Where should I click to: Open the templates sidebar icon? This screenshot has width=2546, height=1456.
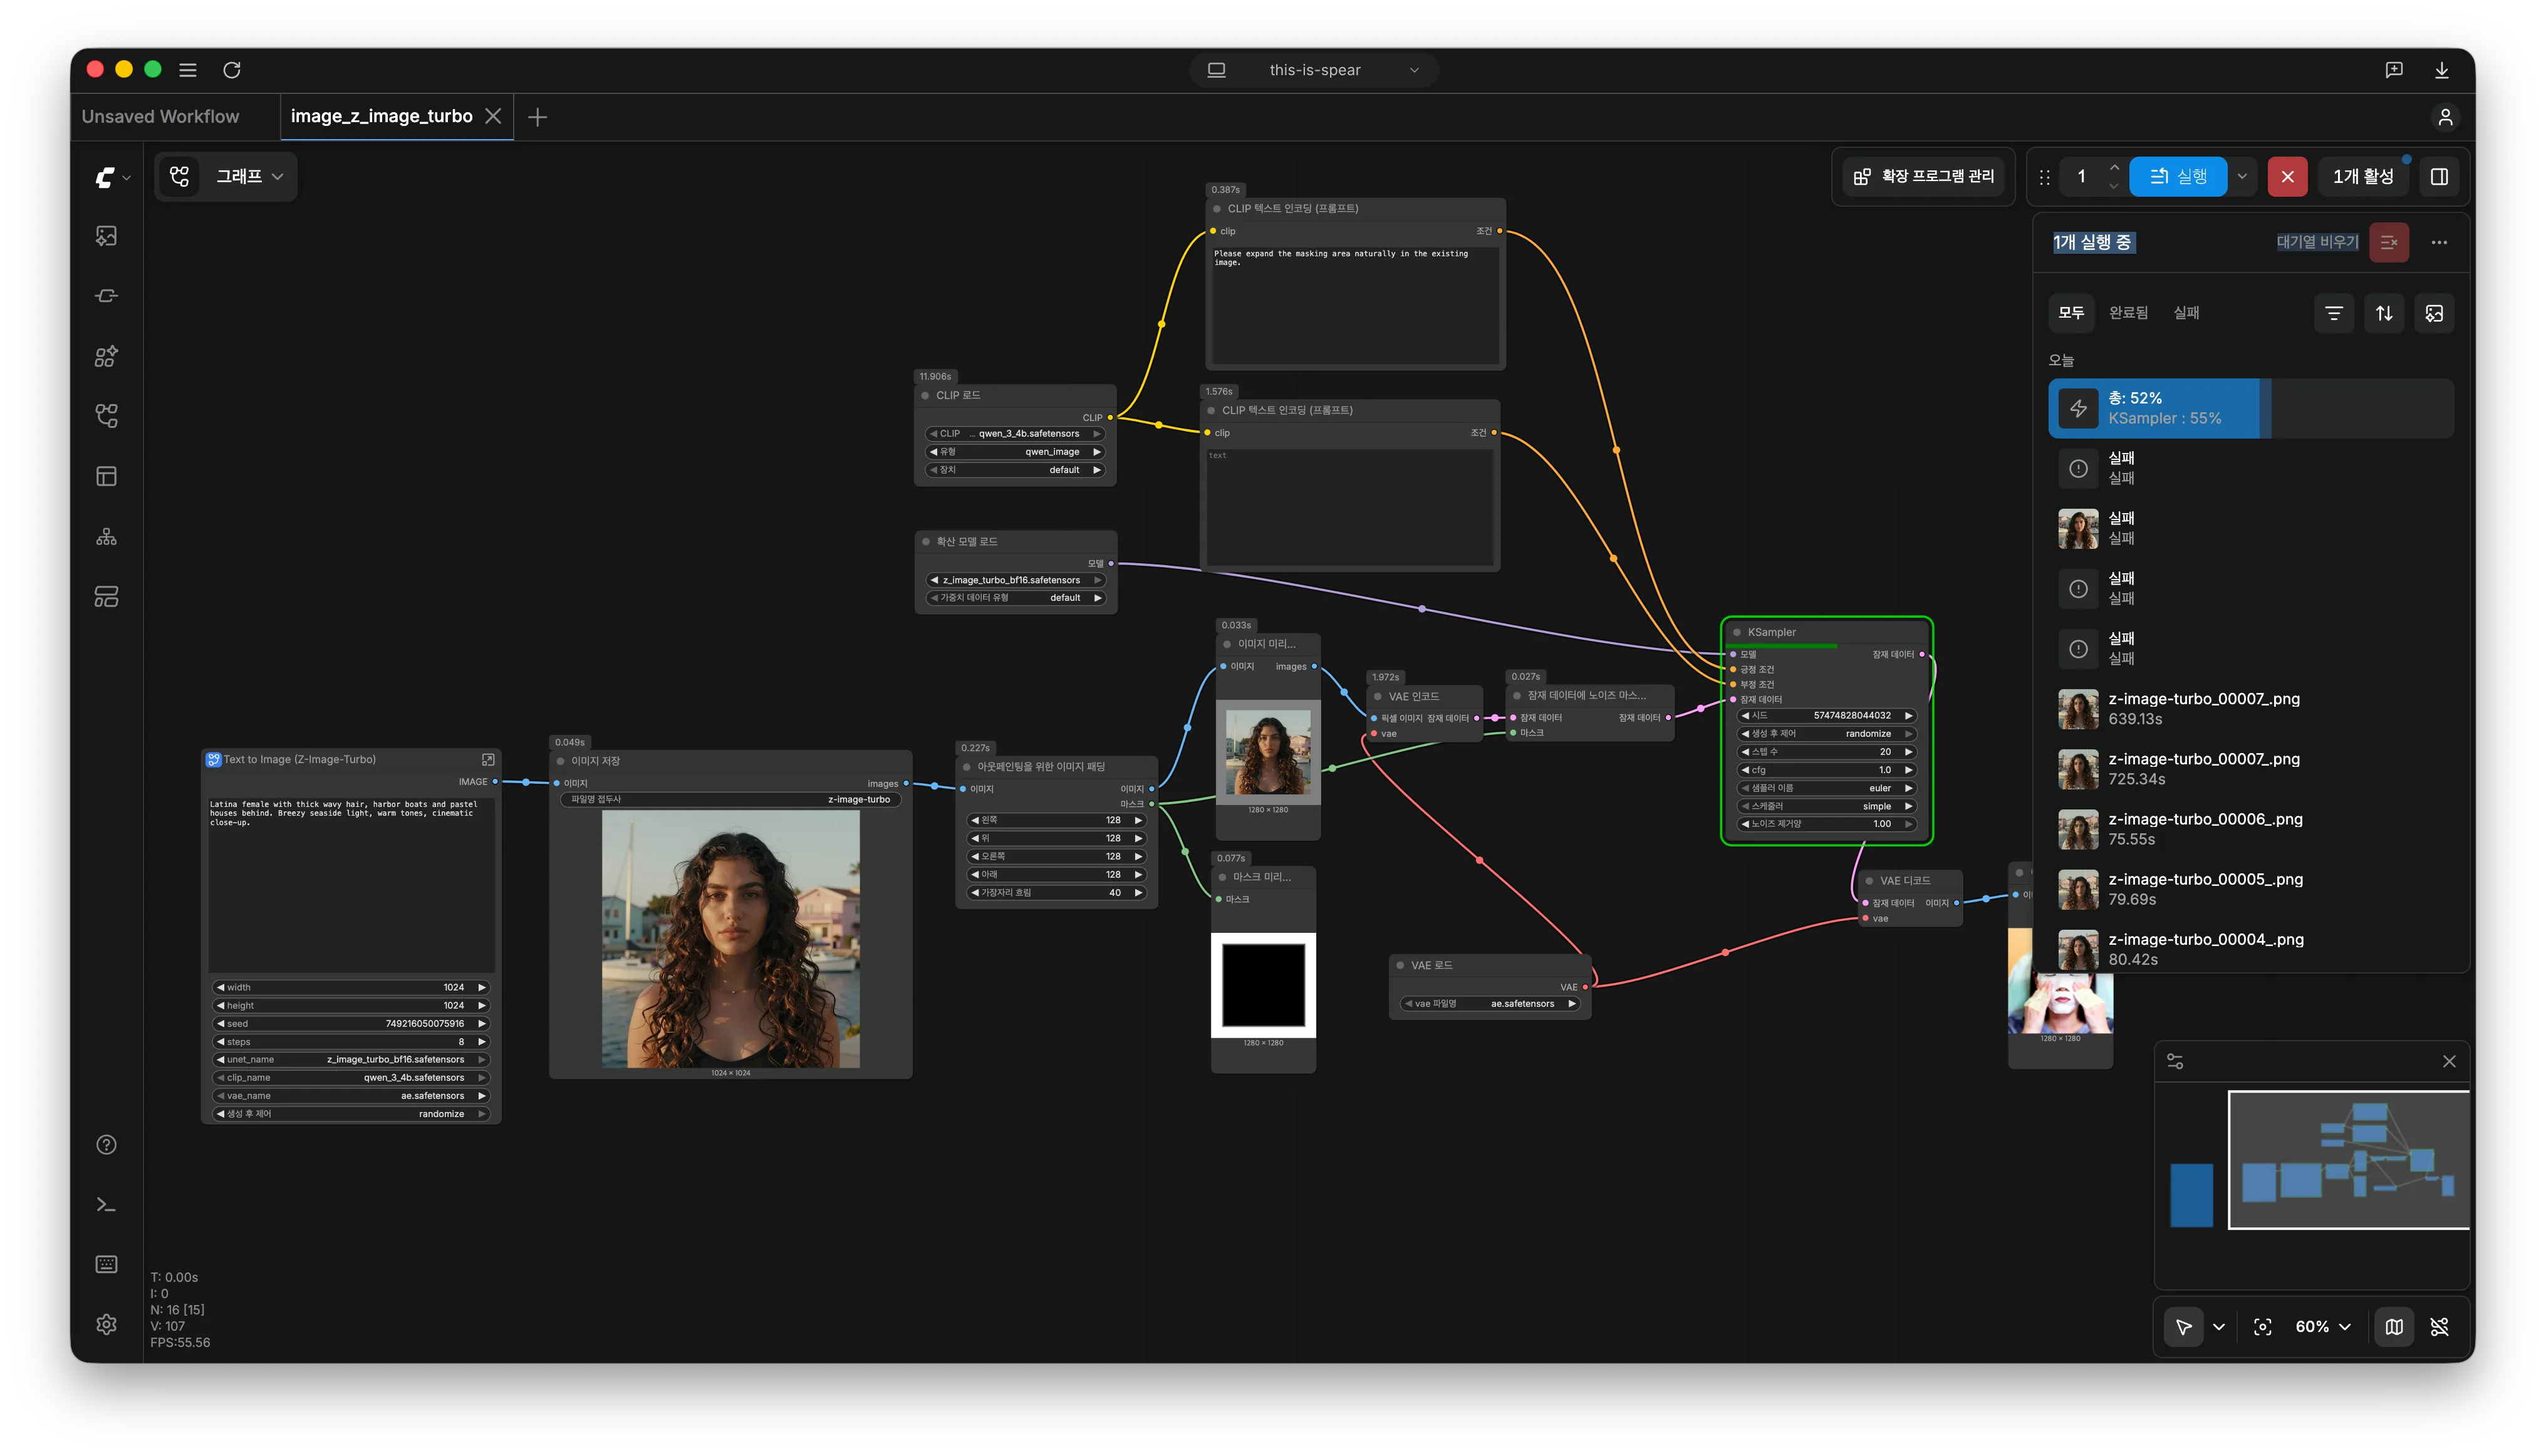tap(106, 597)
